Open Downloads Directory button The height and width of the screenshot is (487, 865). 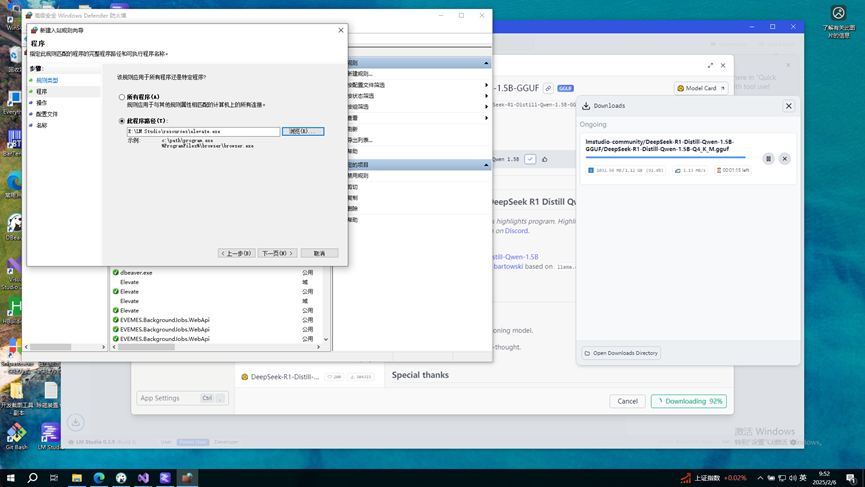621,353
